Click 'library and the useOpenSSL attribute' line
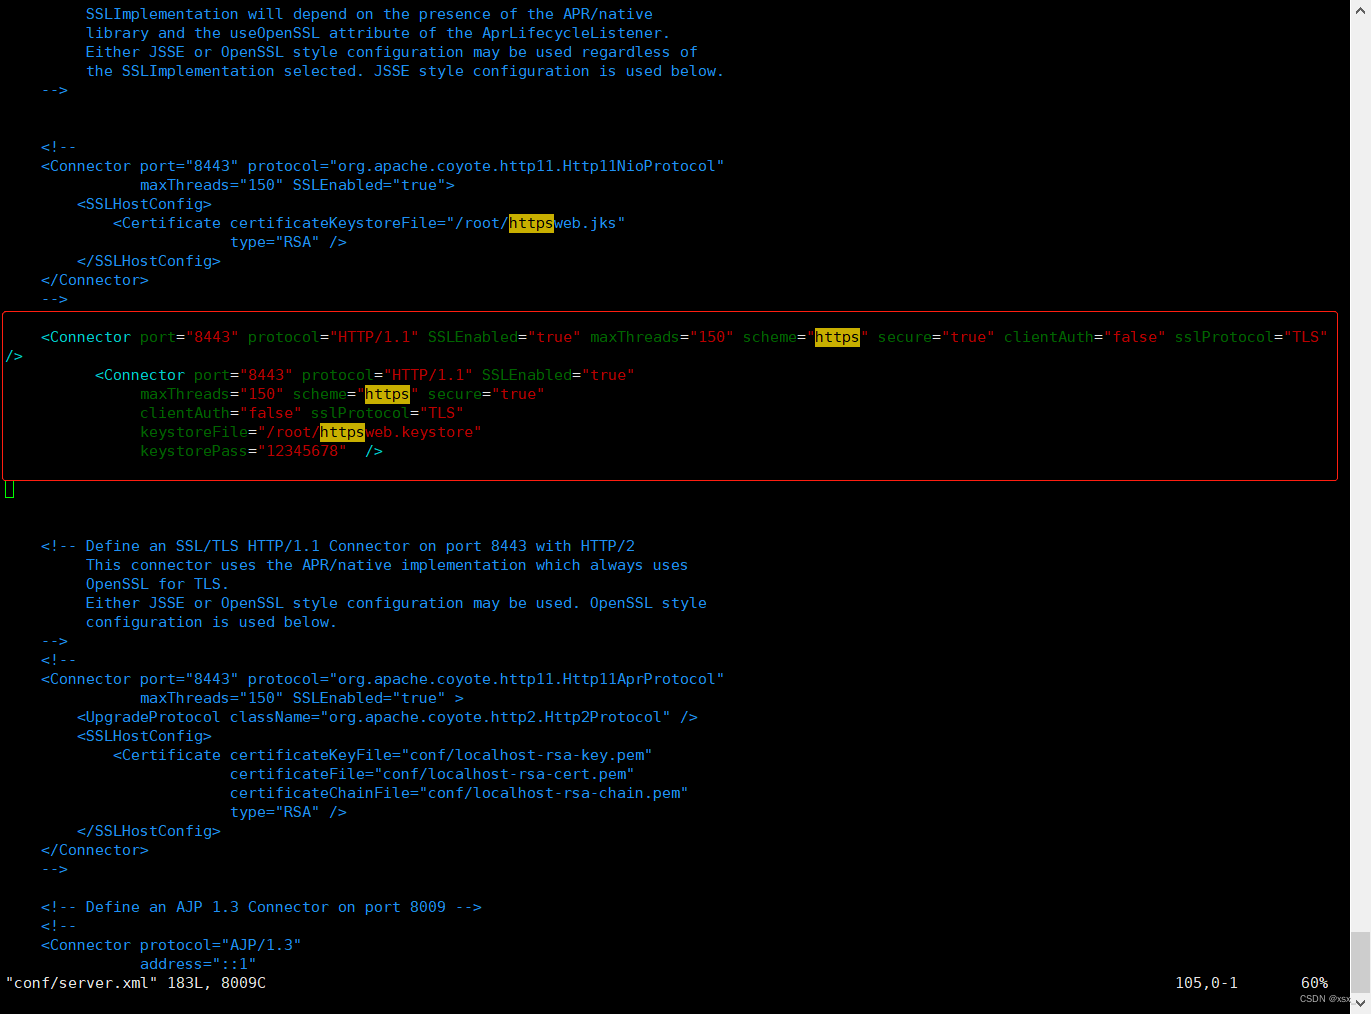Image resolution: width=1371 pixels, height=1014 pixels. (378, 33)
